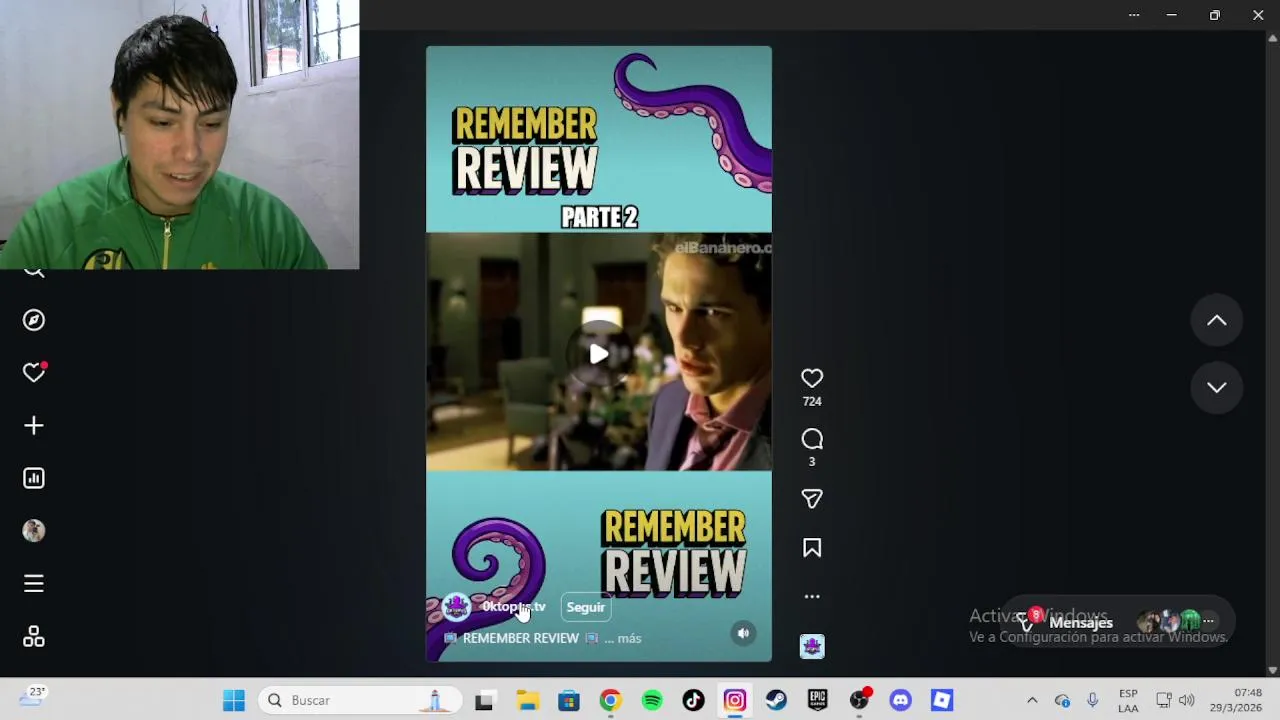Open the hamburger More menu in sidebar

pyautogui.click(x=34, y=583)
